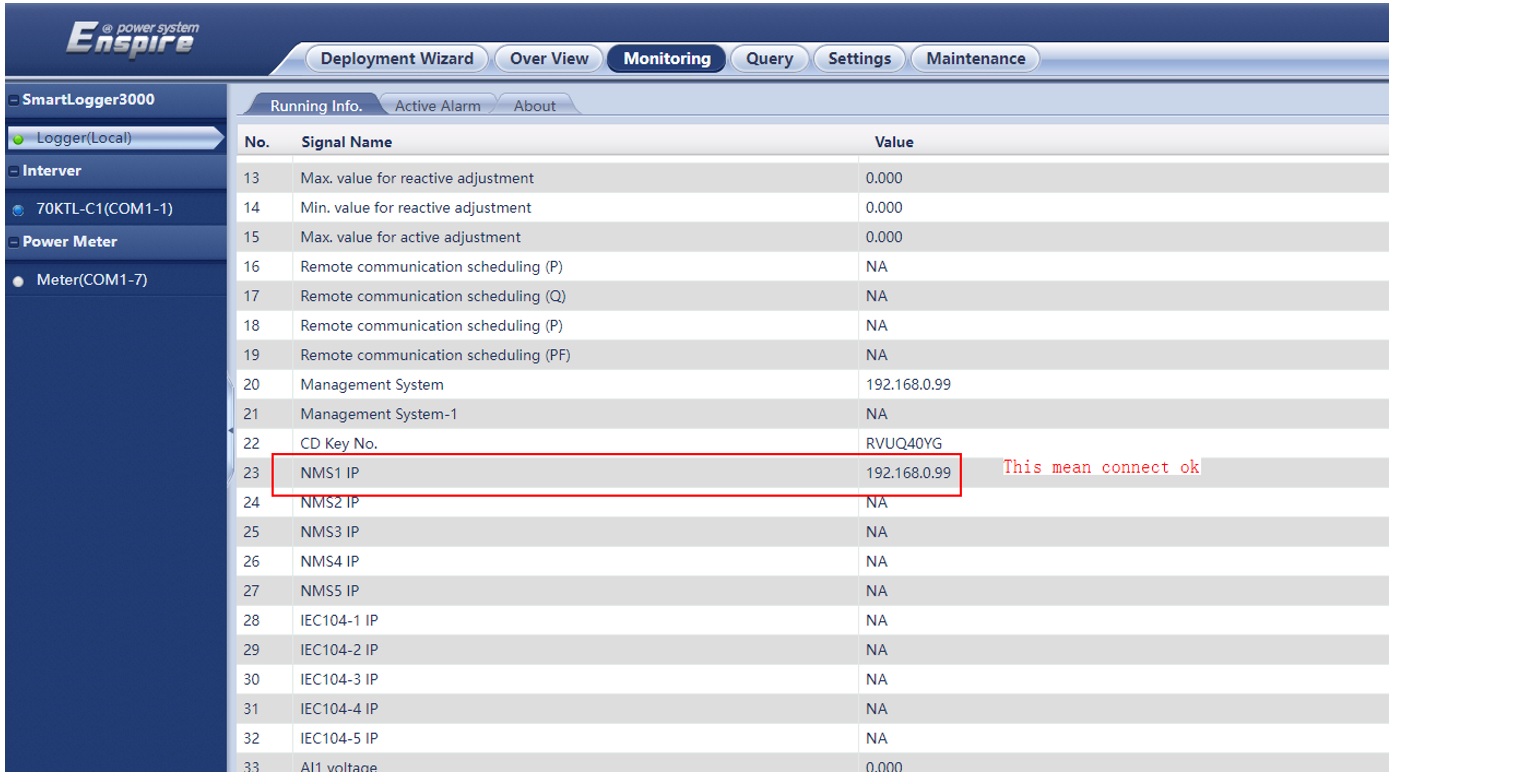This screenshot has height=784, width=1514.
Task: Click row number 20
Action: tap(251, 384)
